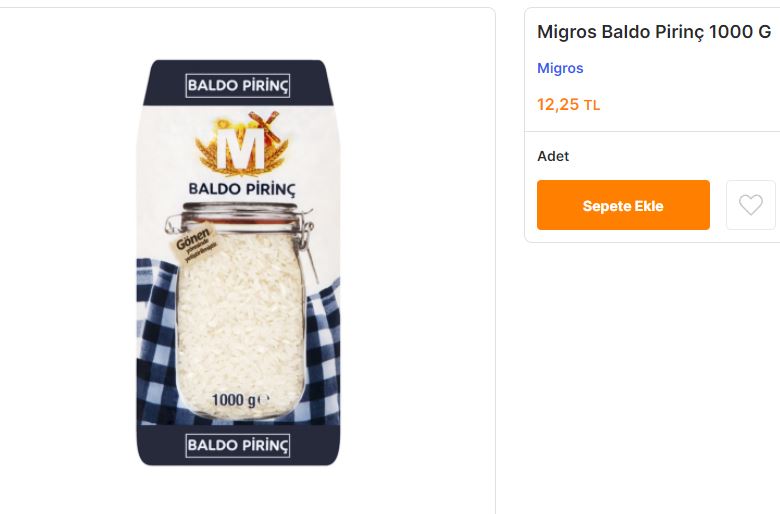Click the glass jar lid in image
This screenshot has height=514, width=780.
coord(241,212)
